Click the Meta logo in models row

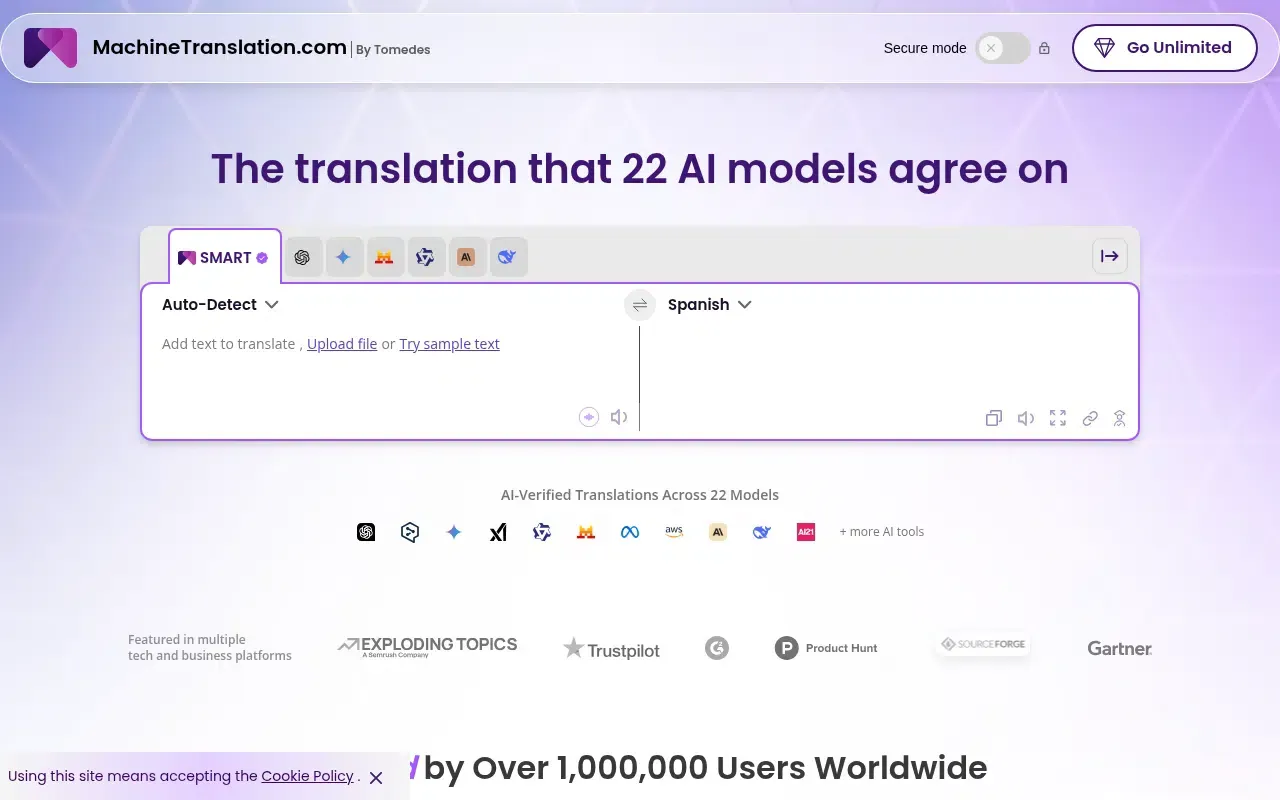pos(630,532)
